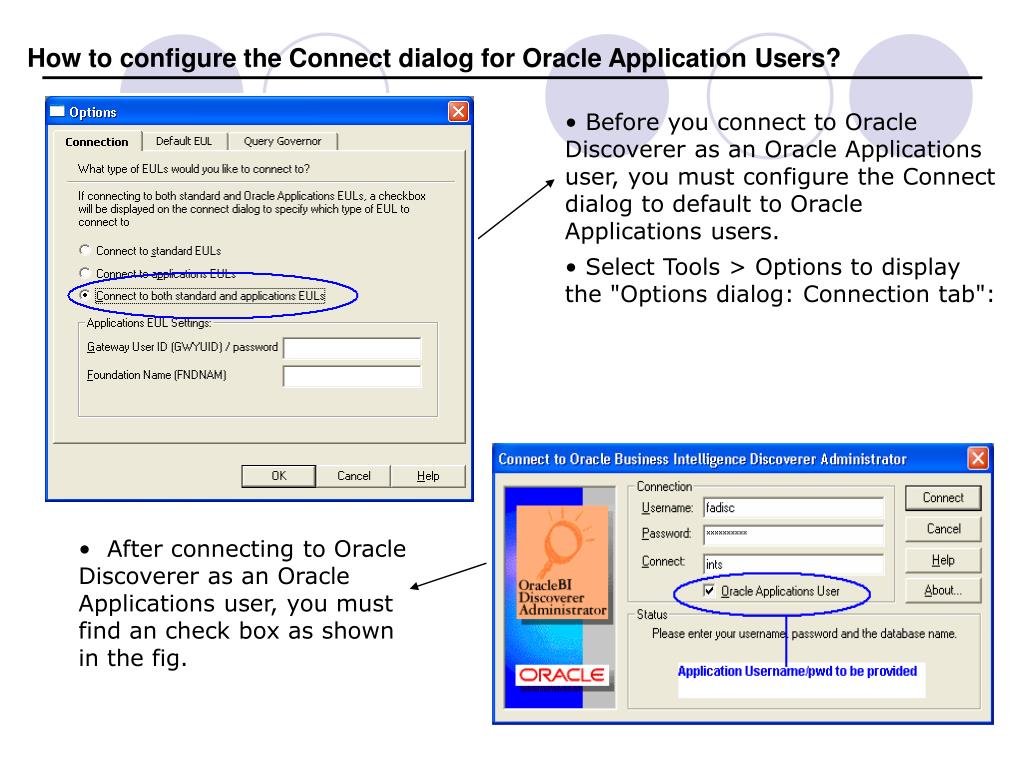Open the Default EUL tab
This screenshot has width=1024, height=768.
184,141
